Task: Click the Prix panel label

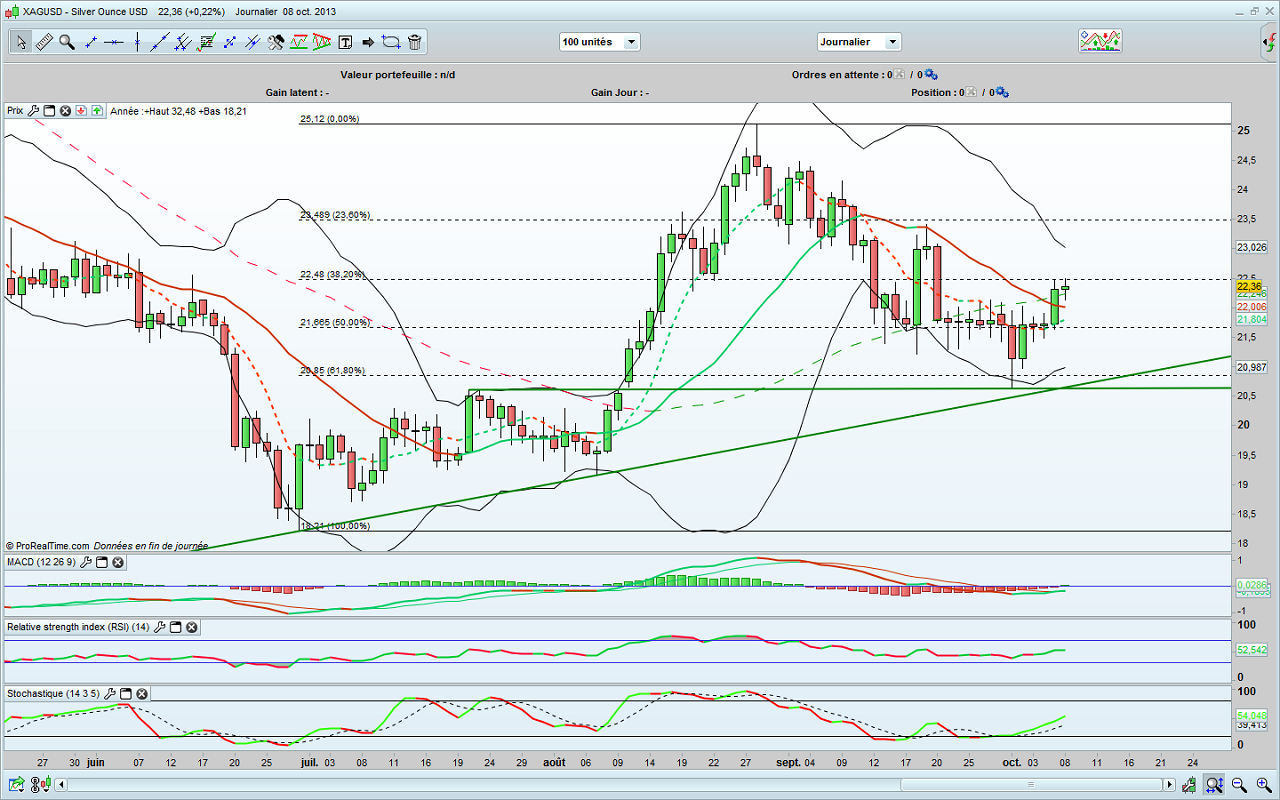Action: (x=15, y=111)
